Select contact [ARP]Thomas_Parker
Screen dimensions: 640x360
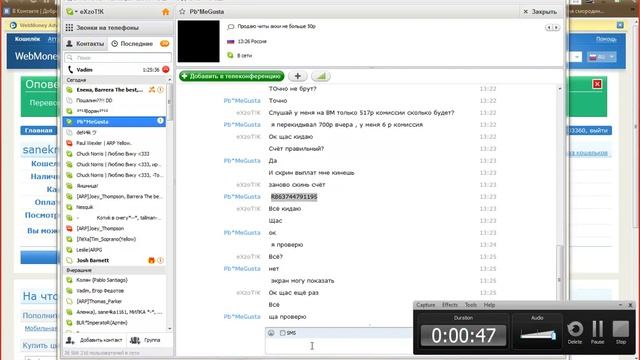[114, 301]
